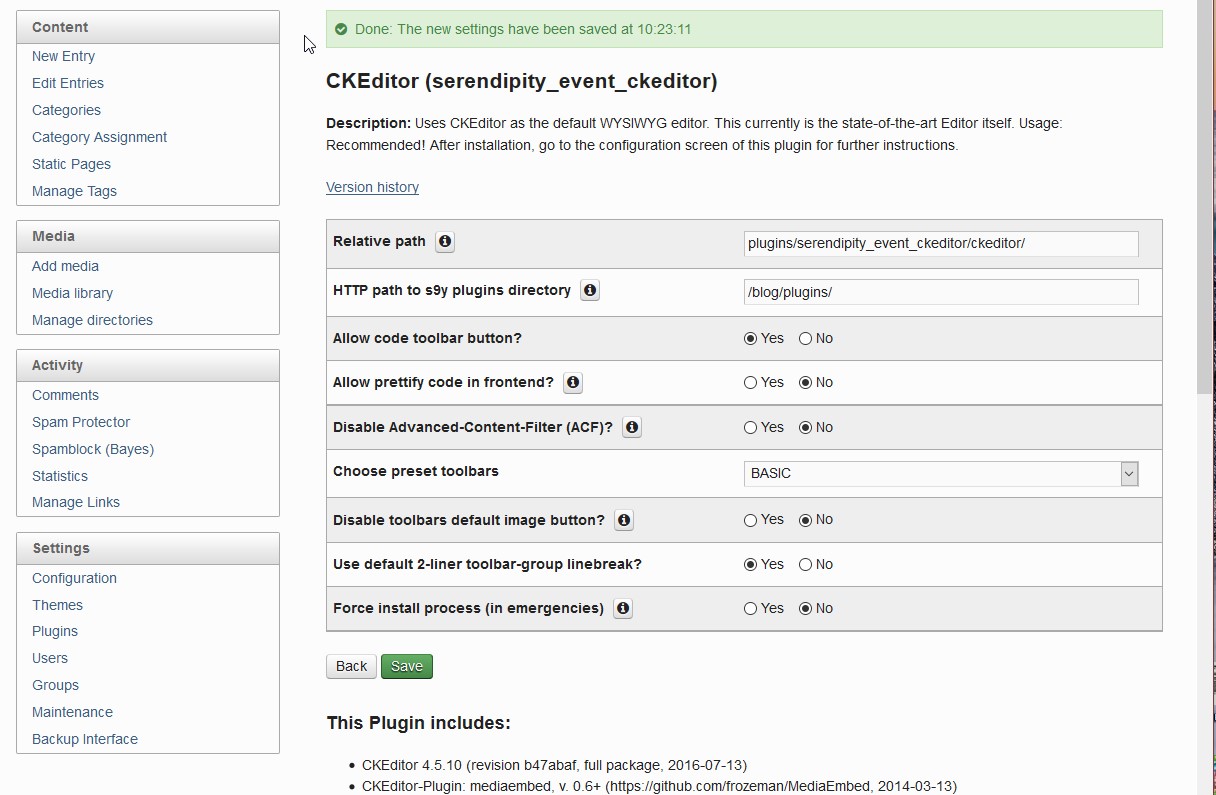Select Yes for Force install process

pyautogui.click(x=748, y=608)
